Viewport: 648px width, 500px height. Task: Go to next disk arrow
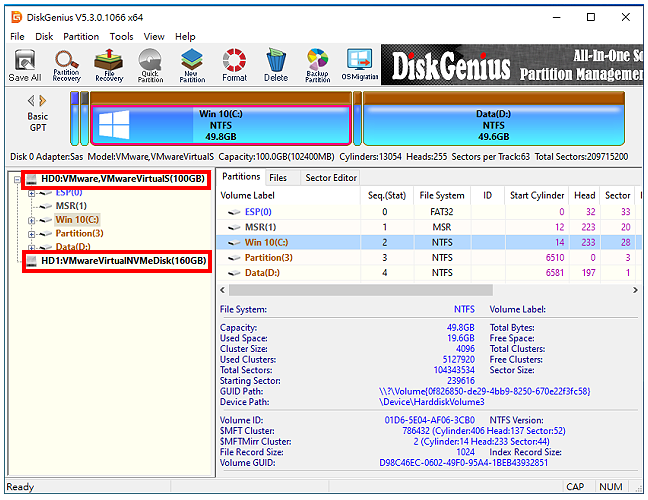point(43,100)
